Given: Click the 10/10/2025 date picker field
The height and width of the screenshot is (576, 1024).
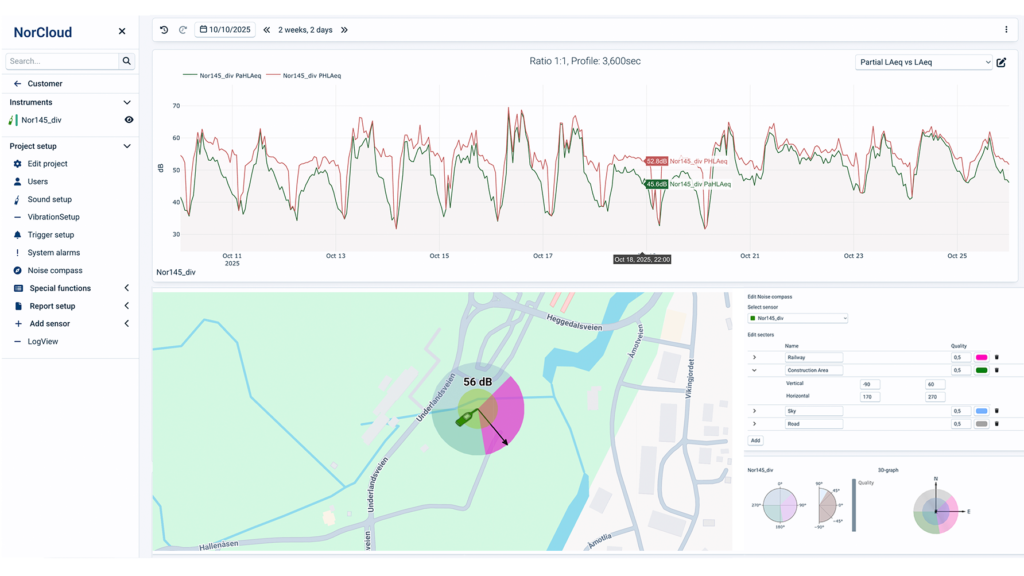Looking at the screenshot, I should click(x=225, y=30).
